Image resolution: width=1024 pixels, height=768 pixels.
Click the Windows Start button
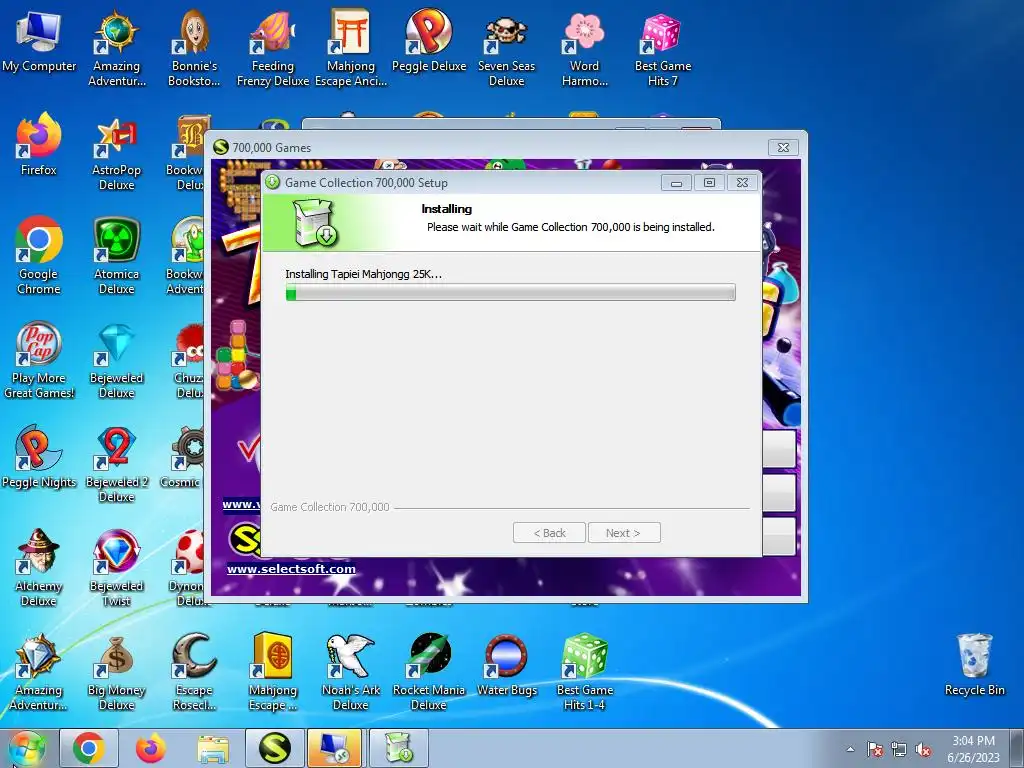[26, 748]
